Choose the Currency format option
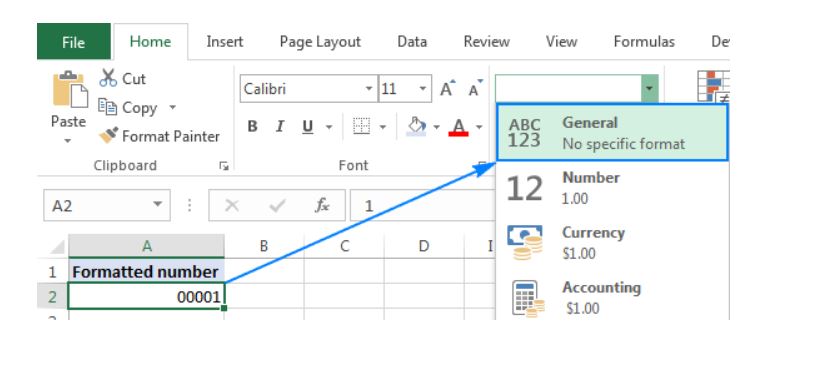The image size is (832, 371). click(612, 243)
